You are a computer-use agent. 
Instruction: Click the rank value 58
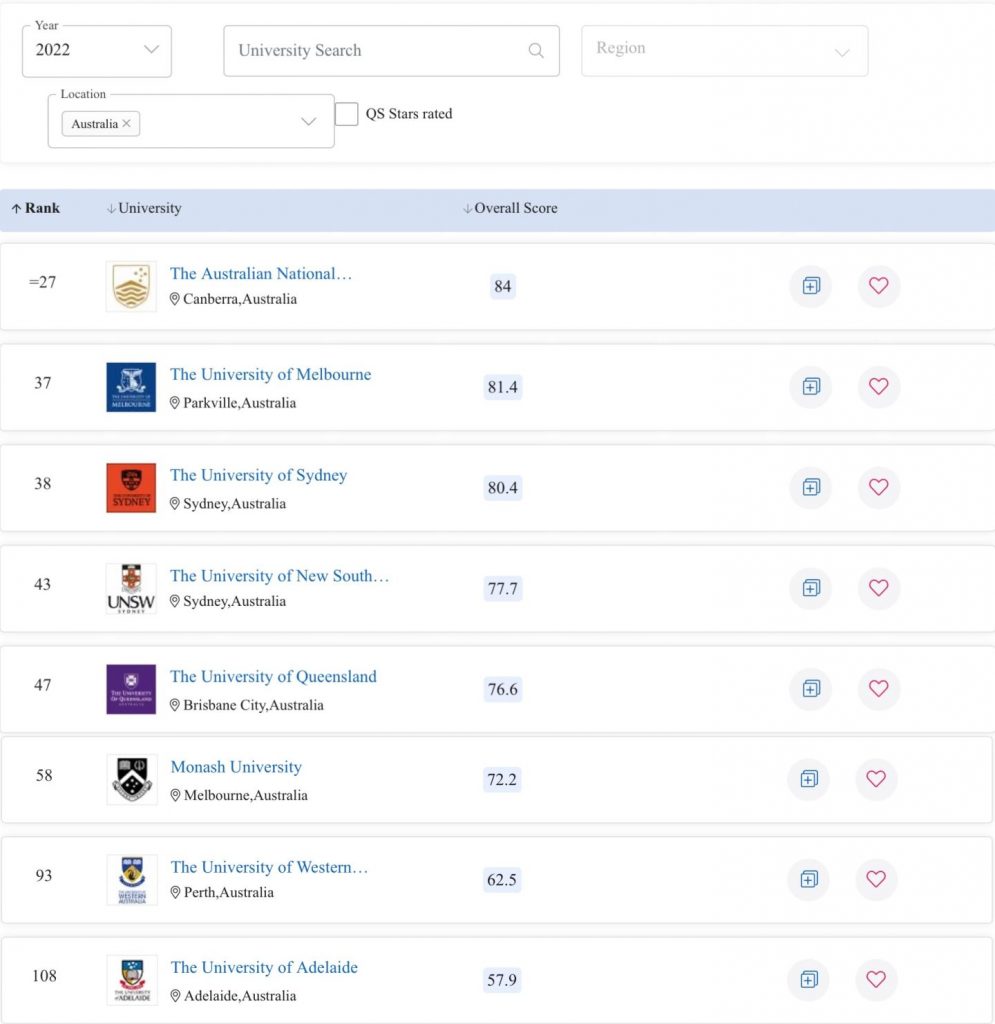[44, 775]
